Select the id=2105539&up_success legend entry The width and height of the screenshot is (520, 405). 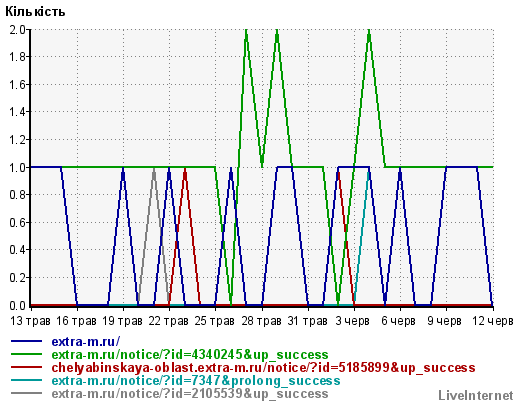tap(190, 393)
